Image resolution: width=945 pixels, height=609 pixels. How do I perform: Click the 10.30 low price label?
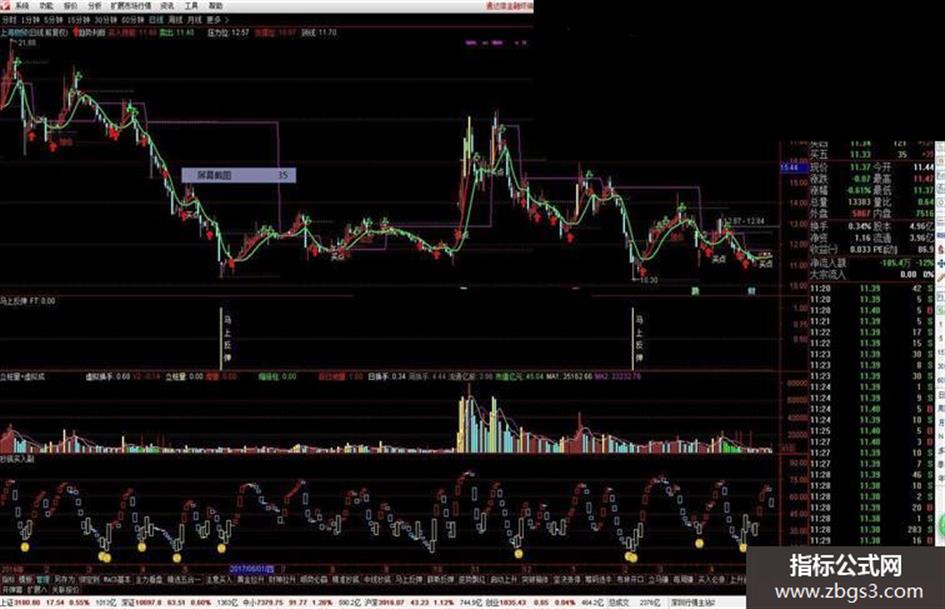(648, 280)
